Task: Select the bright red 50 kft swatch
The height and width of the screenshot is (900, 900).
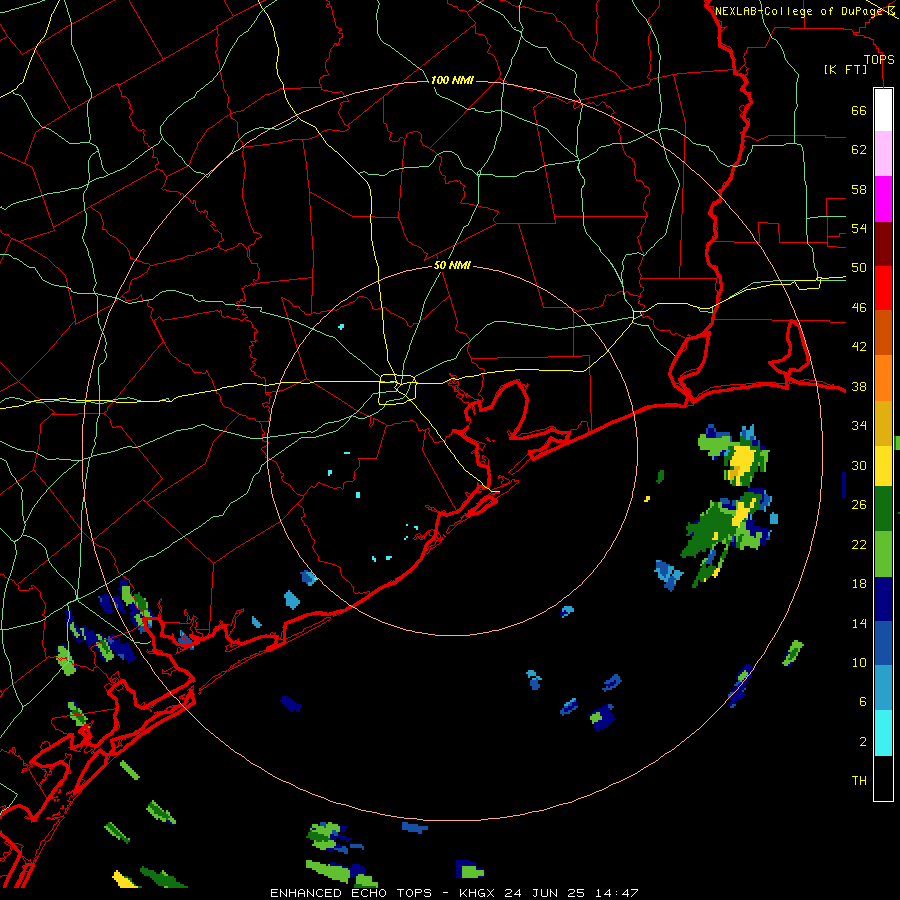Action: pos(883,288)
